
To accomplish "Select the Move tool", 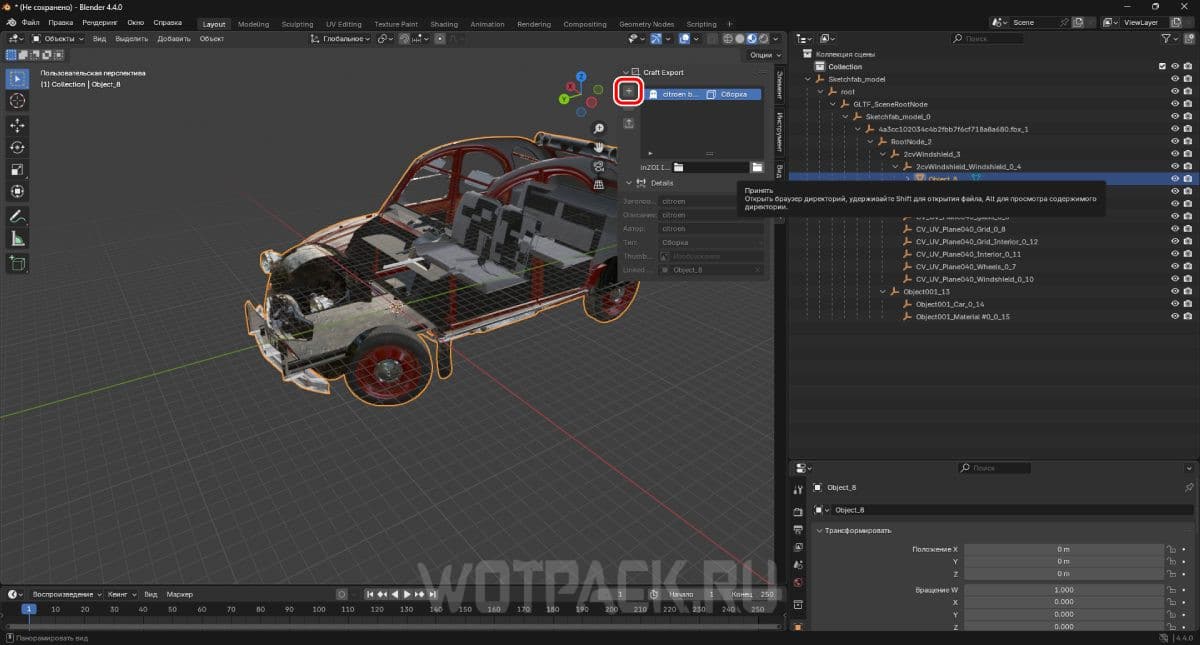I will (17, 125).
